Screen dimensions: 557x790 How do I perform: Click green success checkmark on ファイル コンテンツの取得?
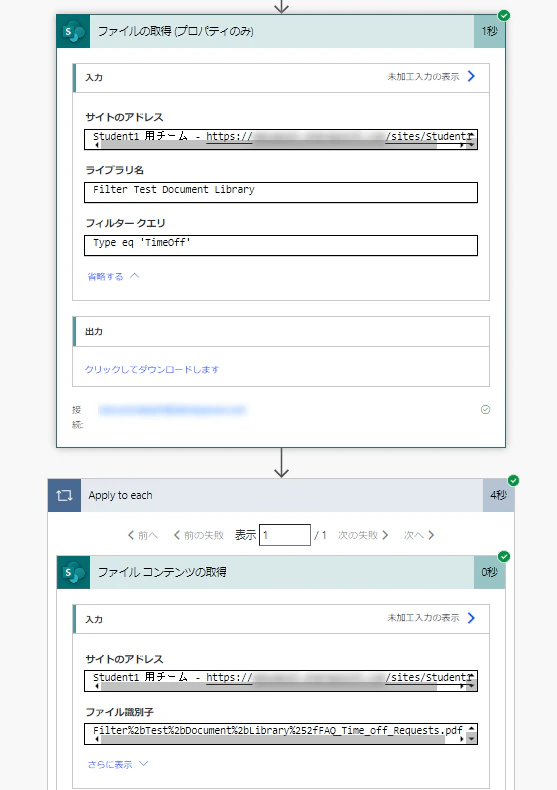tap(504, 556)
